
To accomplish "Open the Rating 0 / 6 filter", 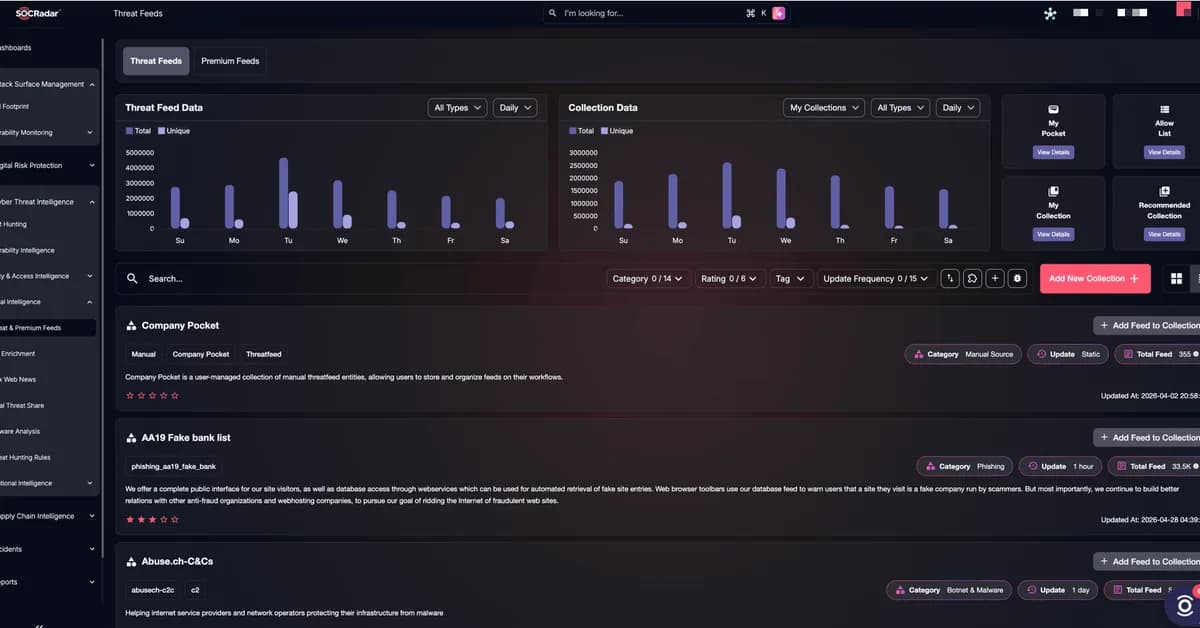I will (730, 279).
